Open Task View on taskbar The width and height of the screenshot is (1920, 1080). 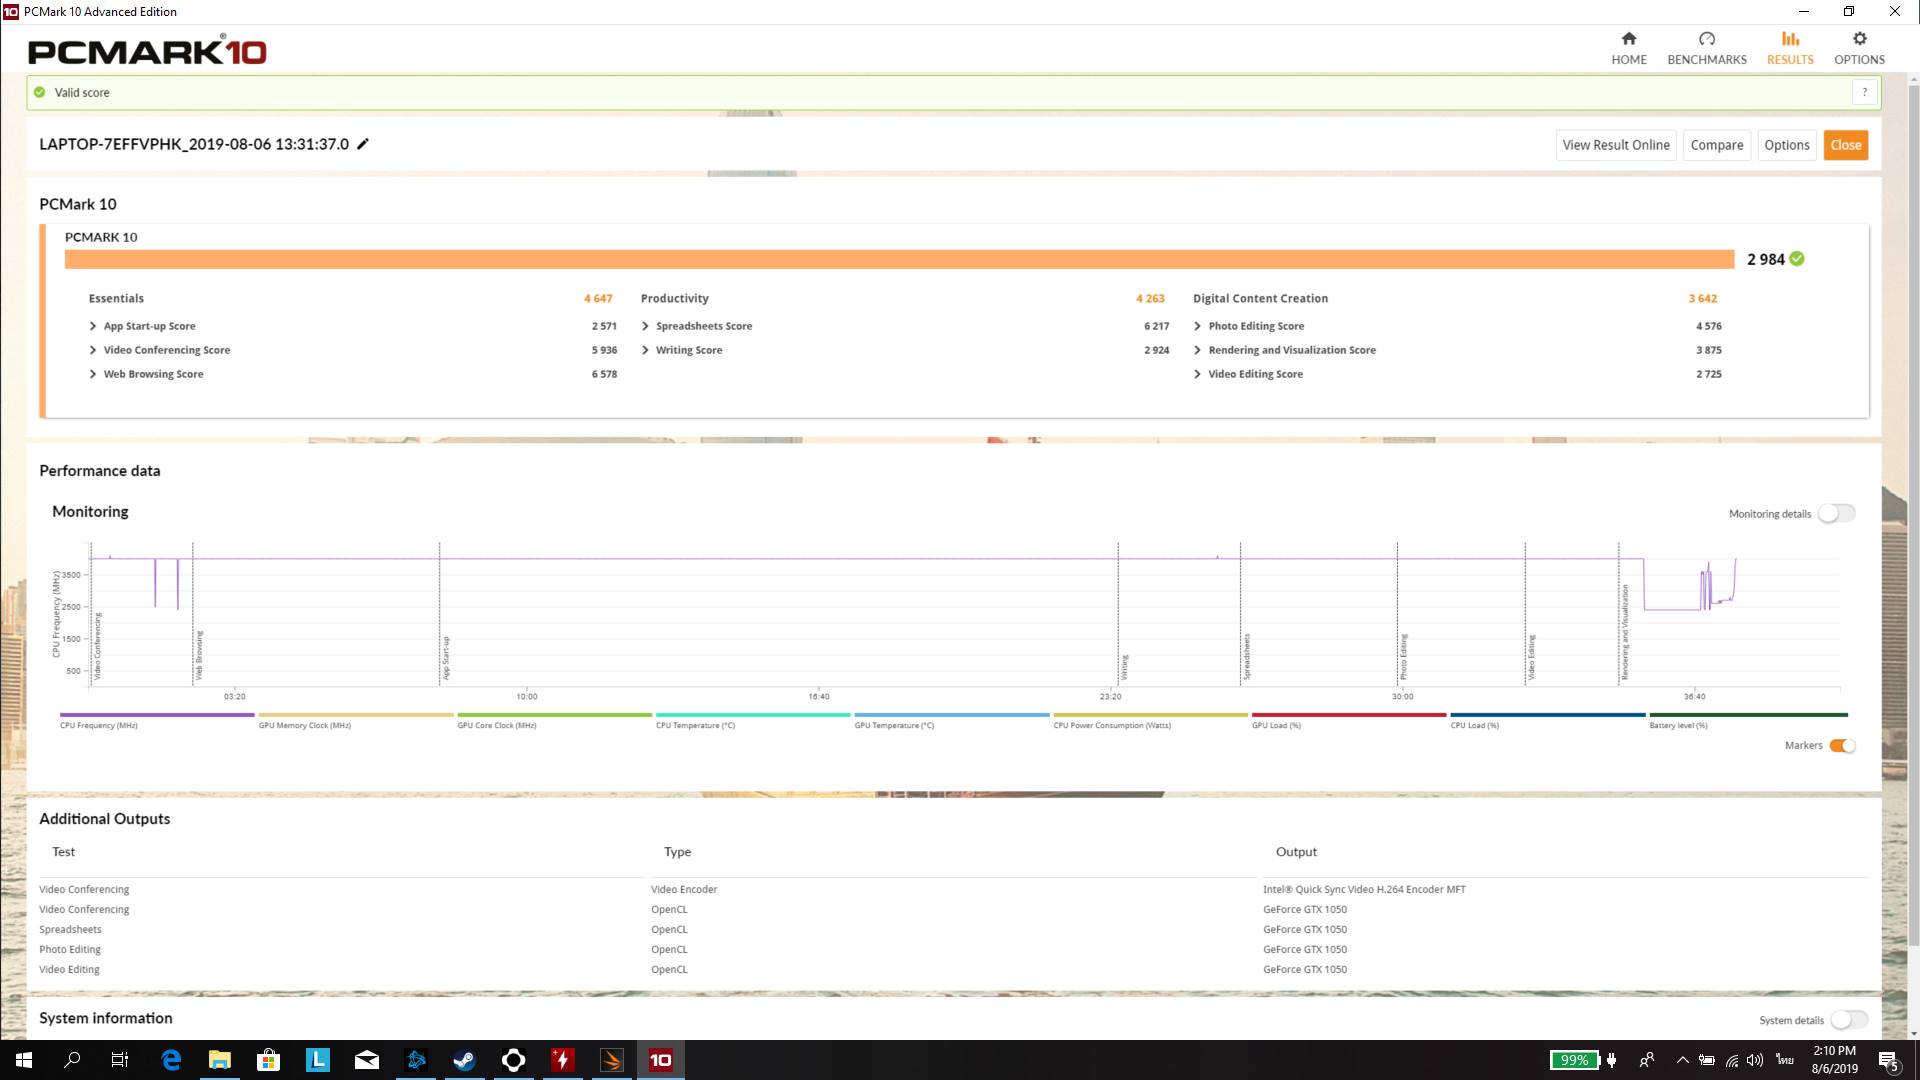(x=120, y=1060)
